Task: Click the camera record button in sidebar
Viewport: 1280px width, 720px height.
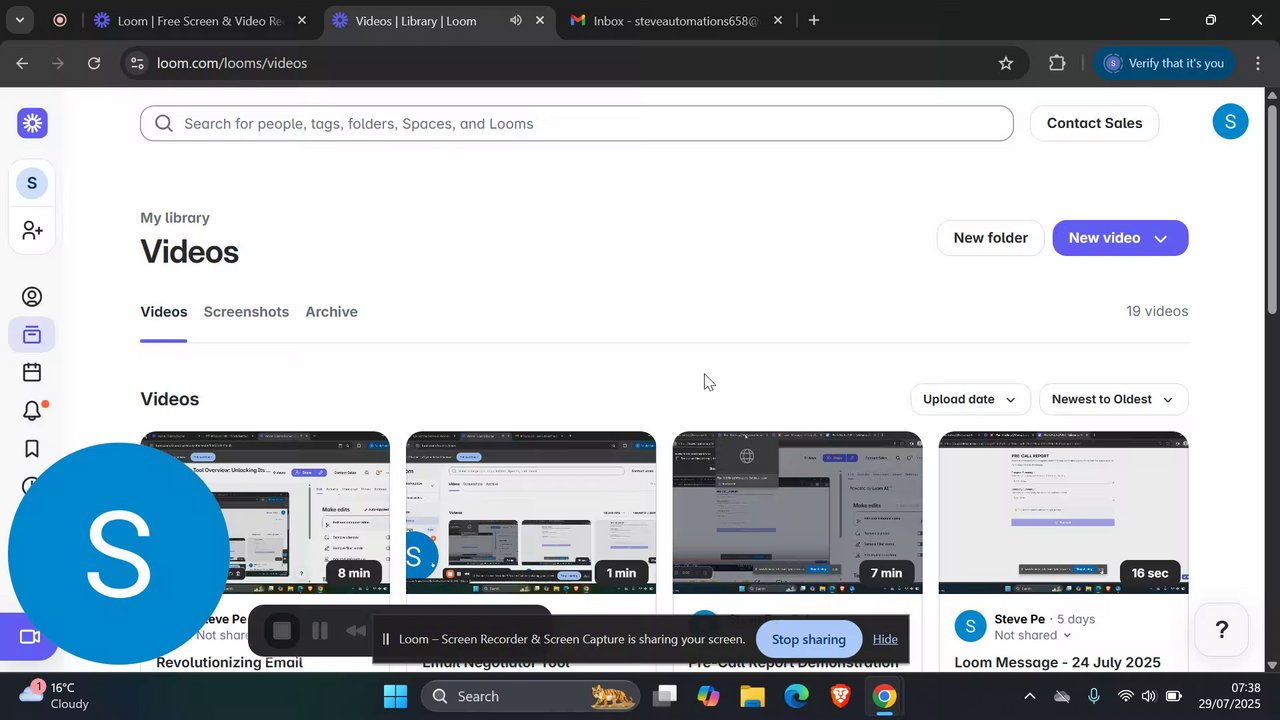Action: 30,637
